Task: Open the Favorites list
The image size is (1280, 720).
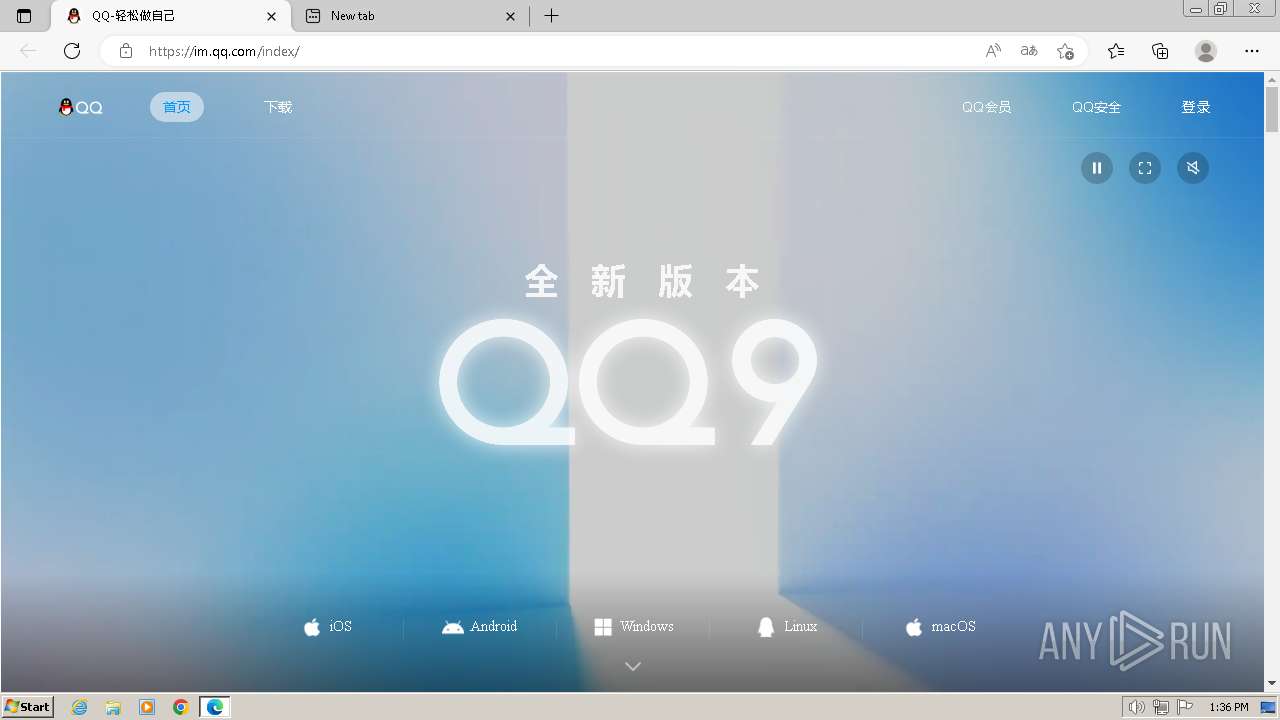Action: 1116,51
